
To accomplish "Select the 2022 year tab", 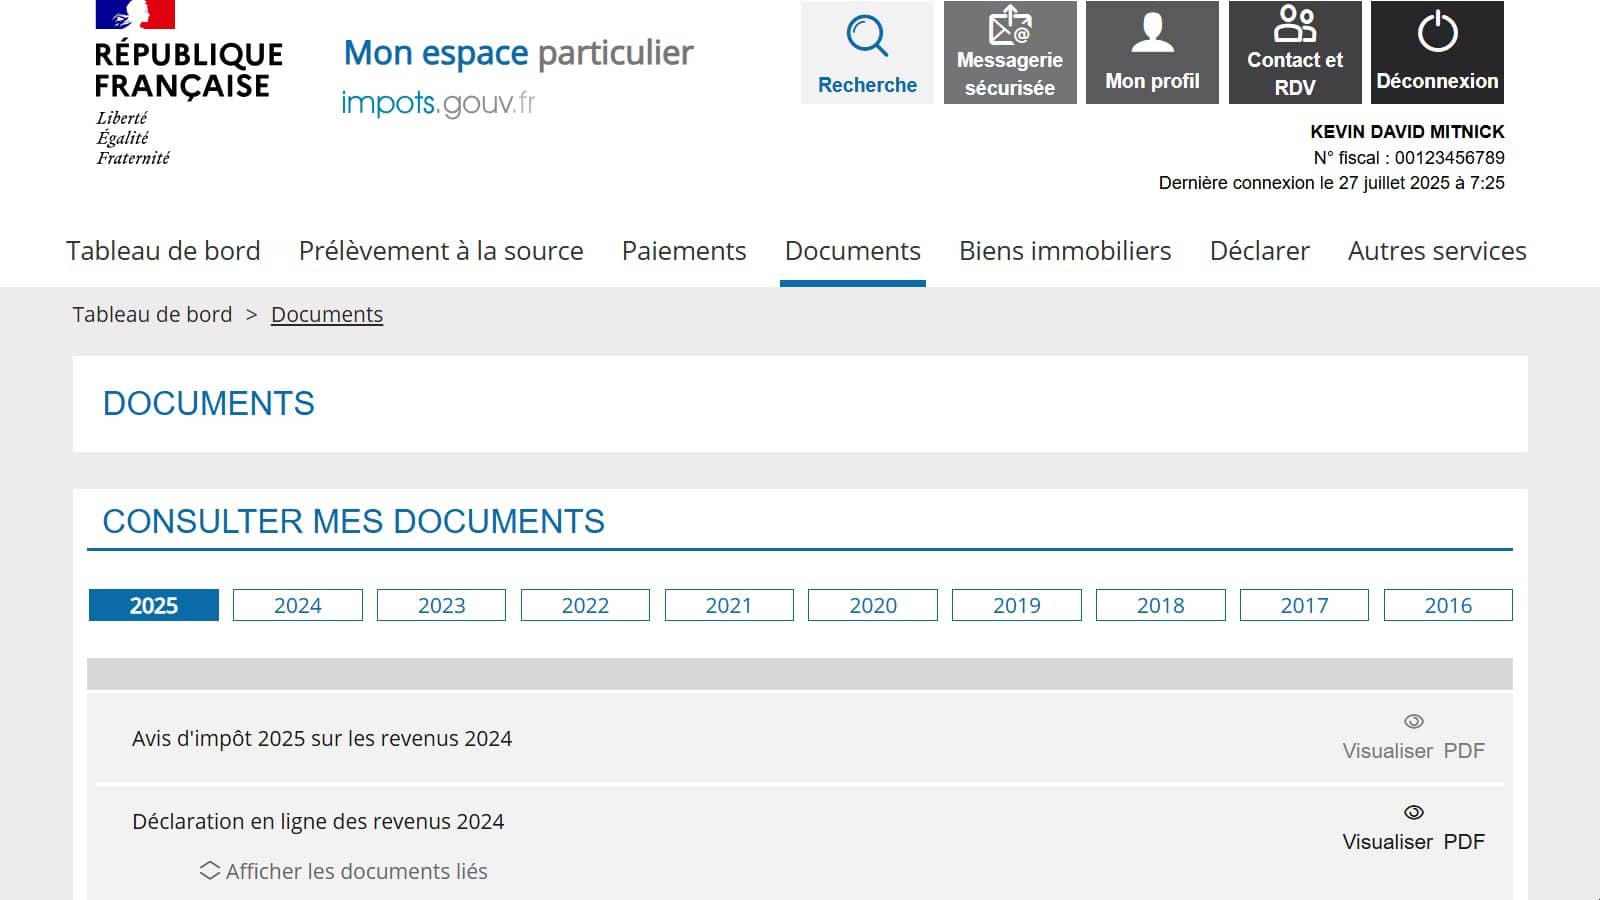I will 585,605.
